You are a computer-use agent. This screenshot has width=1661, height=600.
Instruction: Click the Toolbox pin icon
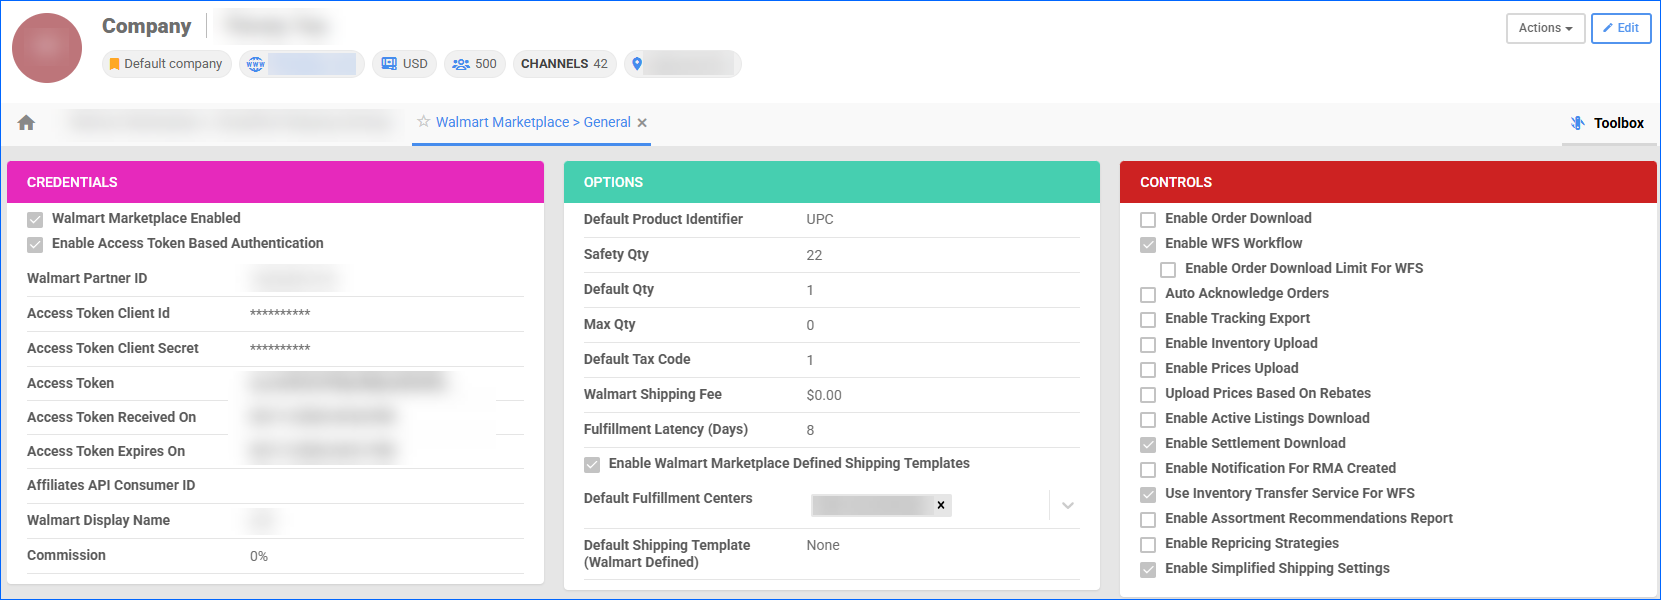[x=1577, y=123]
